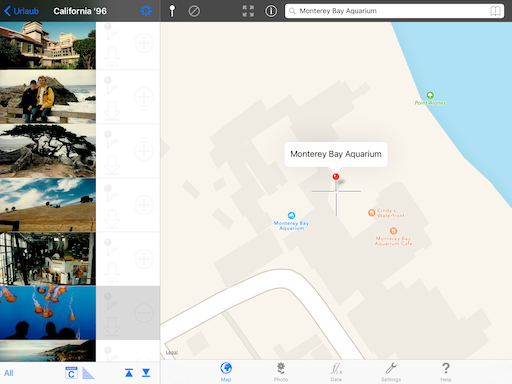Select the aquarium interior photo thumbnail

pos(48,259)
